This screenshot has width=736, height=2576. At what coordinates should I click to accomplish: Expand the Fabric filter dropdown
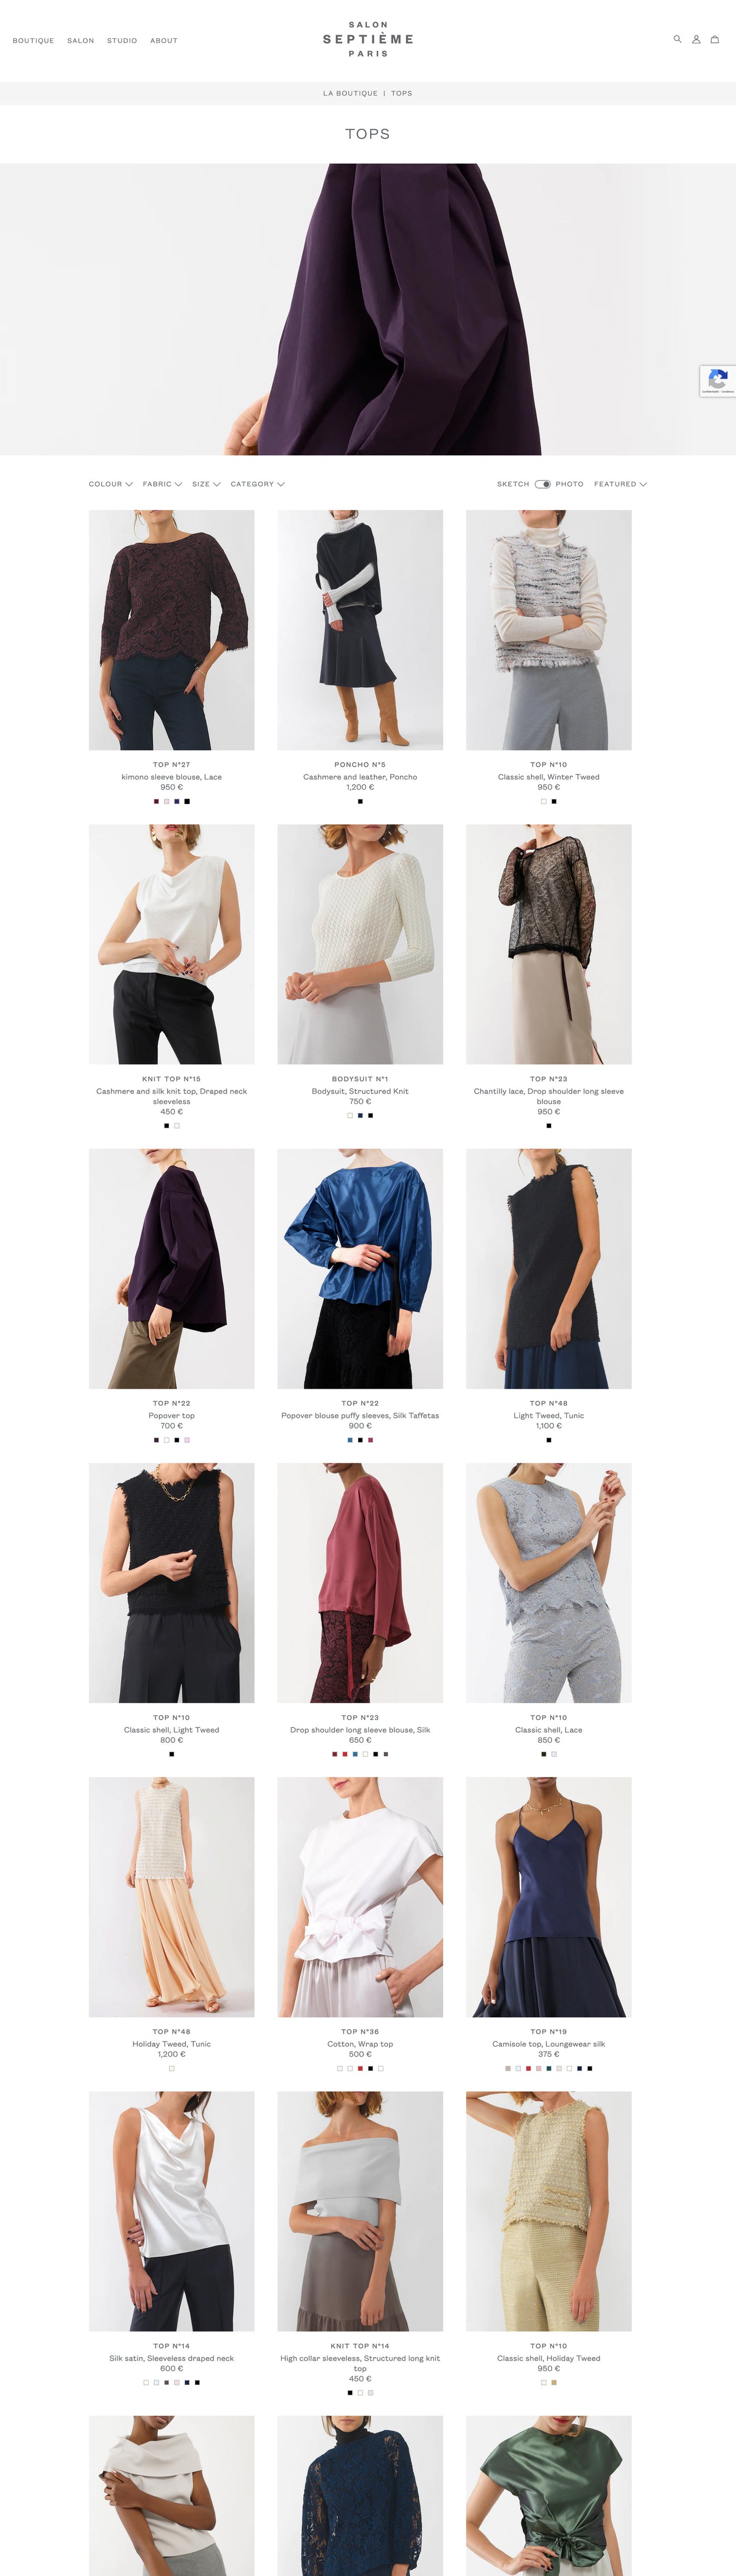162,484
